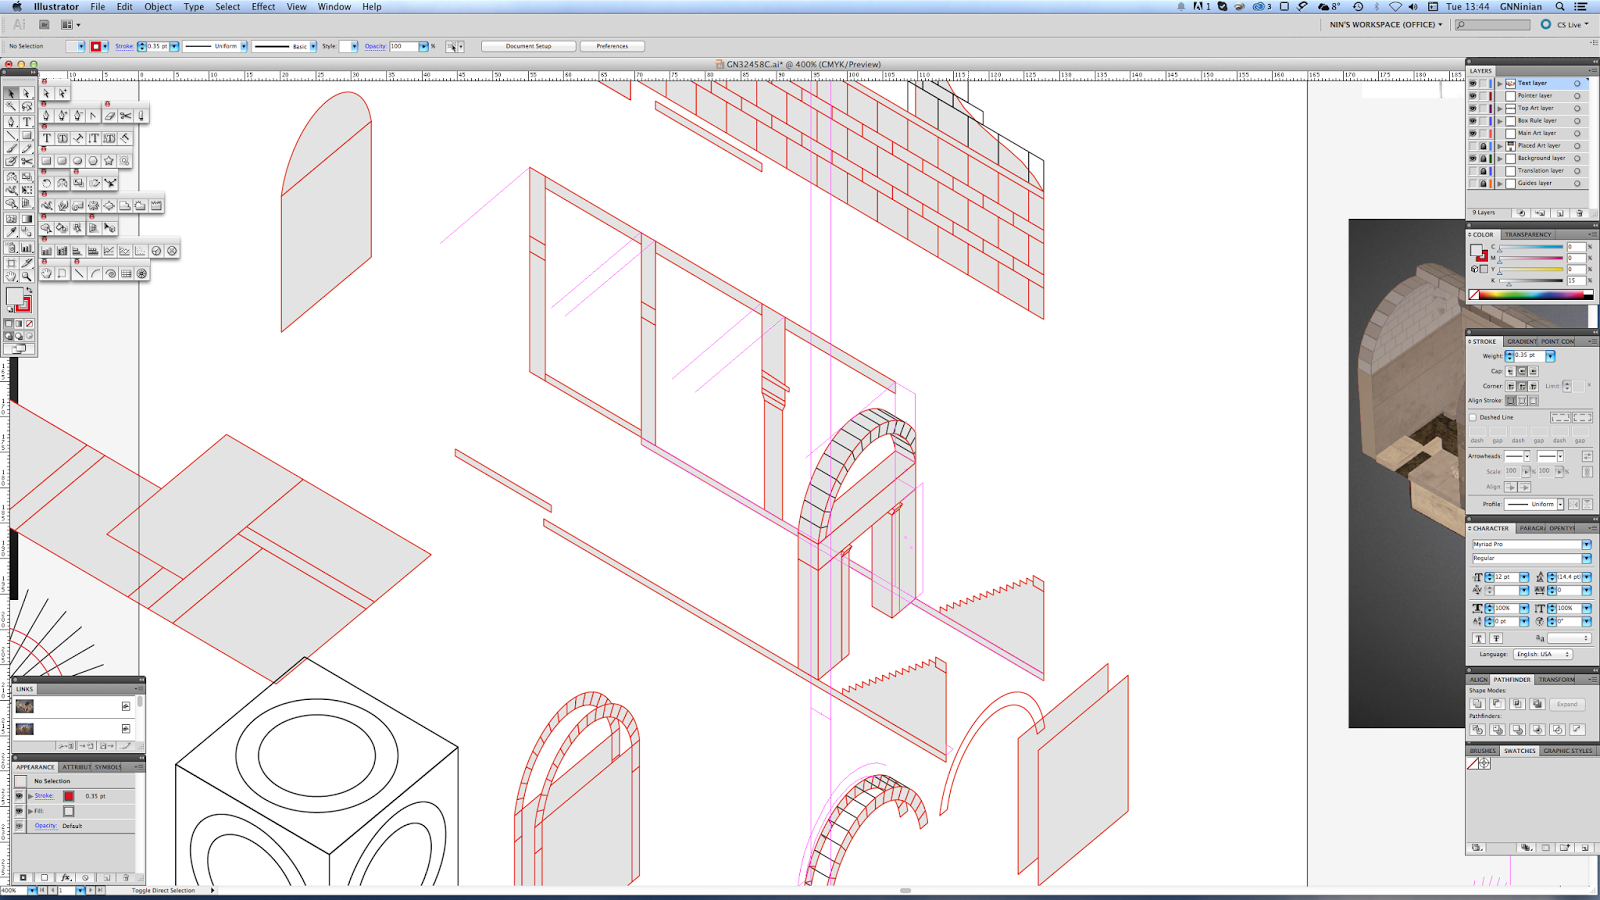Click the Unite shape mode icon
This screenshot has width=1600, height=900.
1477,704
